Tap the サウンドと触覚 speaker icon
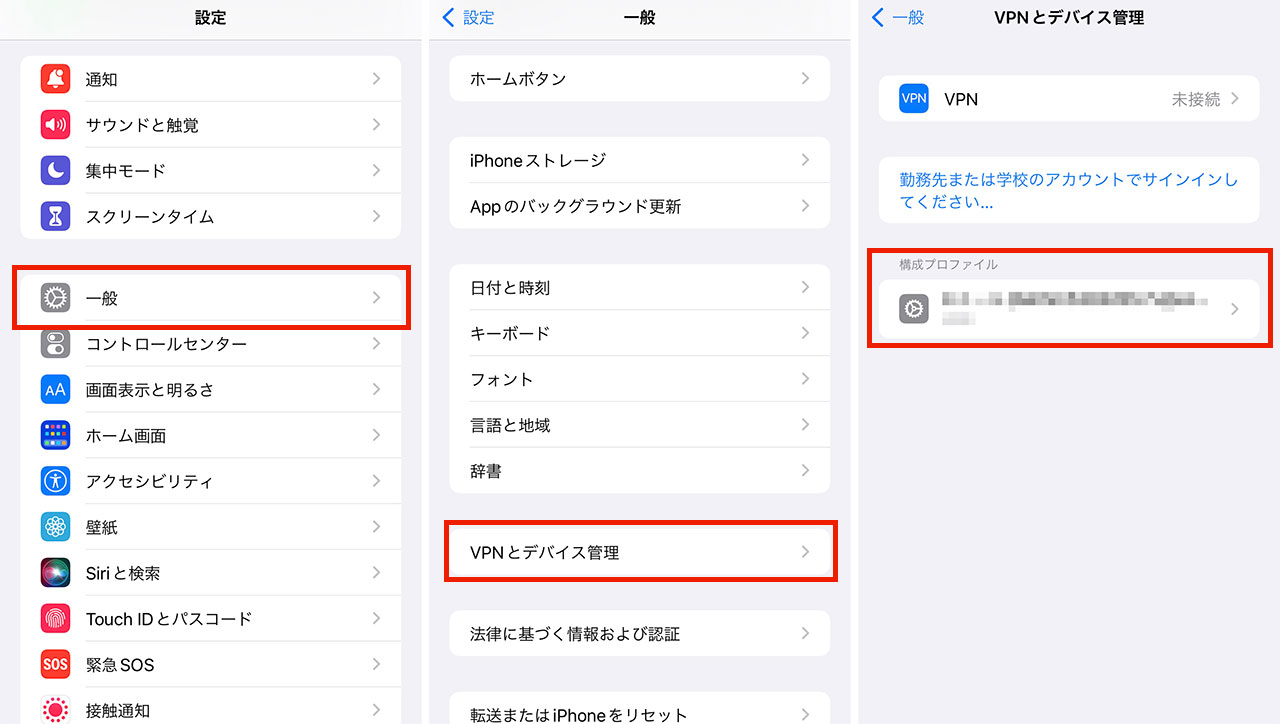Viewport: 1280px width, 724px height. [55, 125]
